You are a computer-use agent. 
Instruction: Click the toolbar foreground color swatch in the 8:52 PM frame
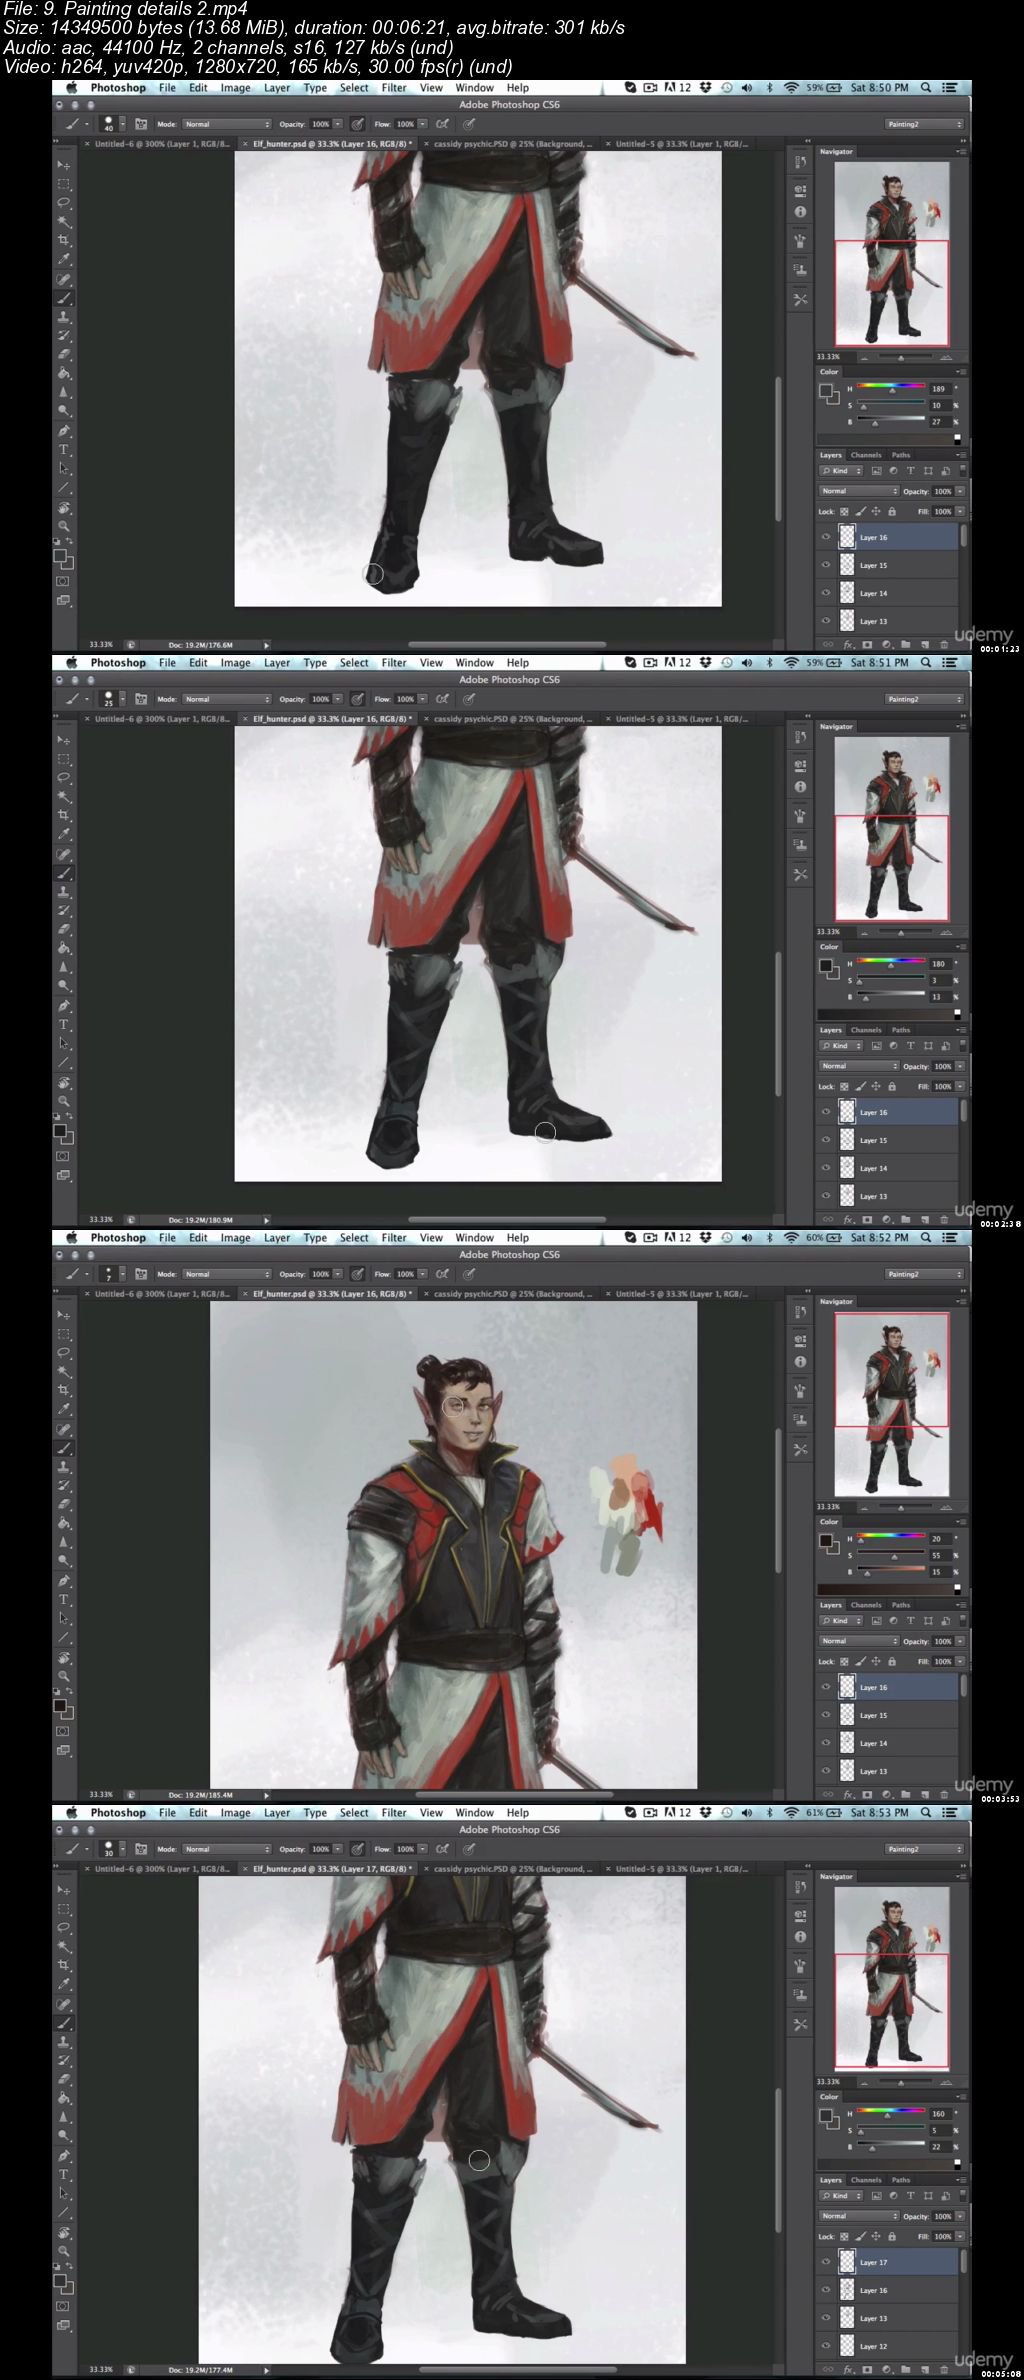tap(60, 1706)
